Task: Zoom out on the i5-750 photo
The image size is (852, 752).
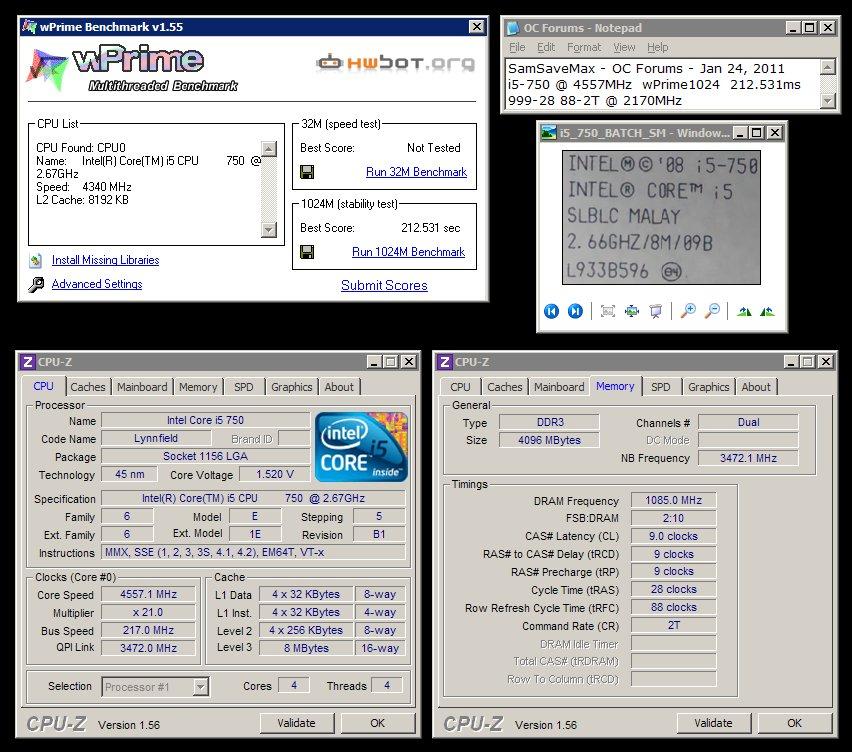Action: (712, 311)
